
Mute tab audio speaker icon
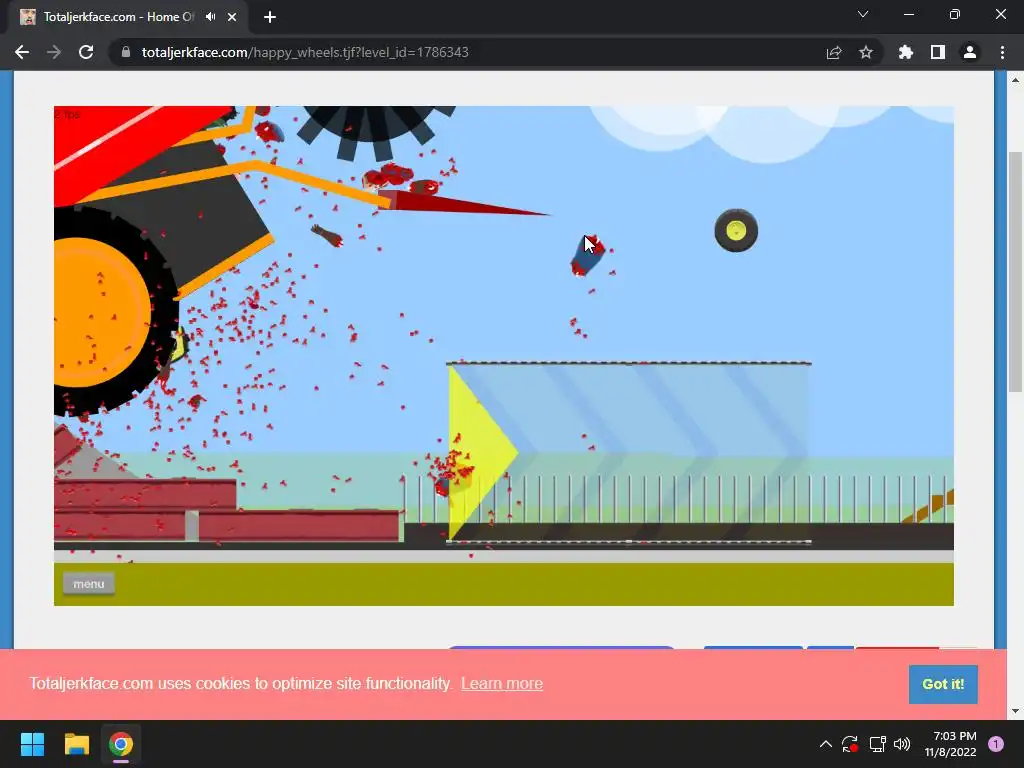click(210, 16)
